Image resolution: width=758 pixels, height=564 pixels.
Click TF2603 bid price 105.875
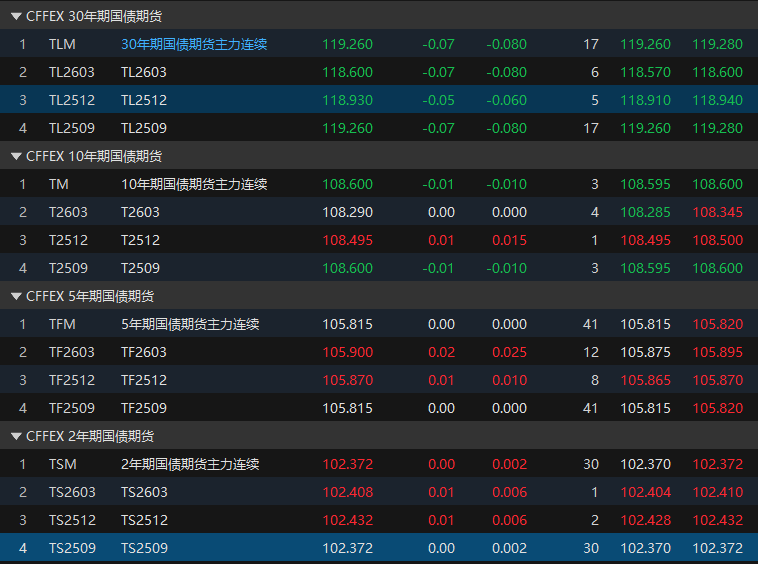coord(645,352)
